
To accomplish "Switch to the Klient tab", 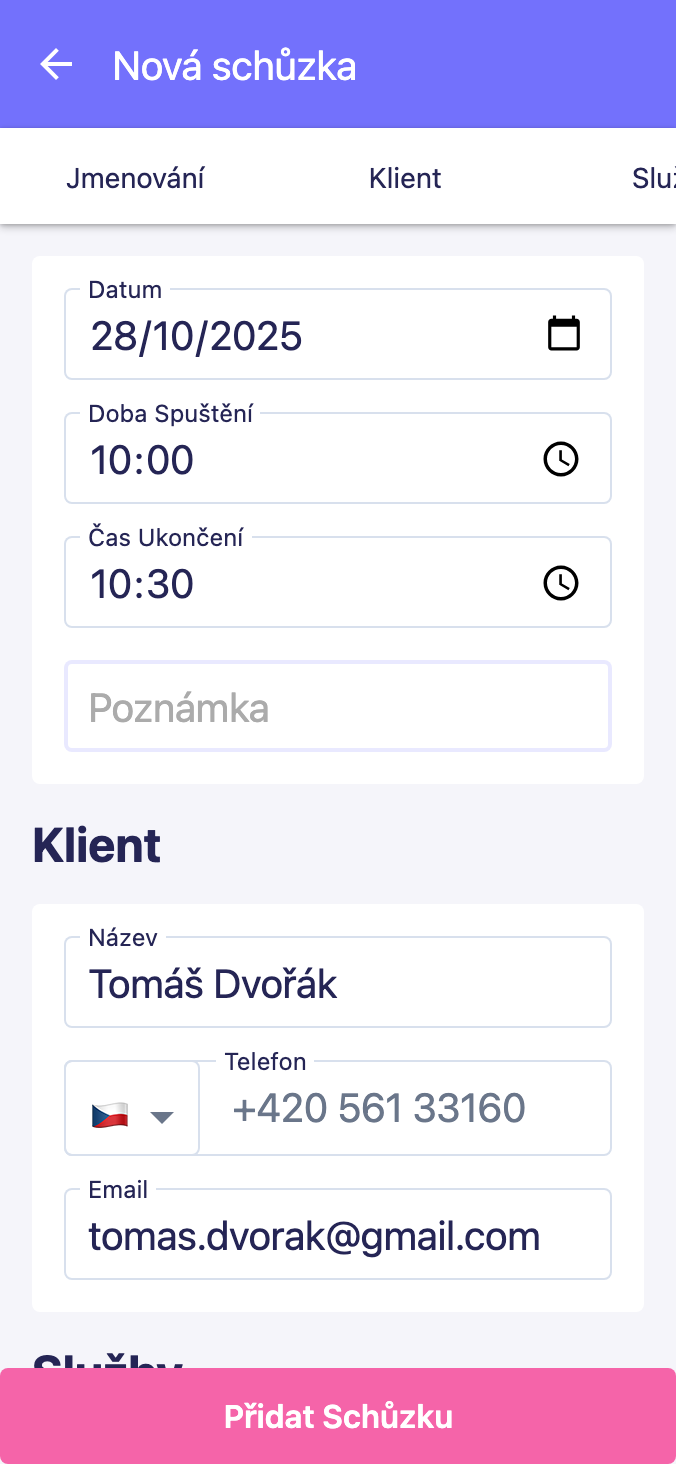I will 405,179.
